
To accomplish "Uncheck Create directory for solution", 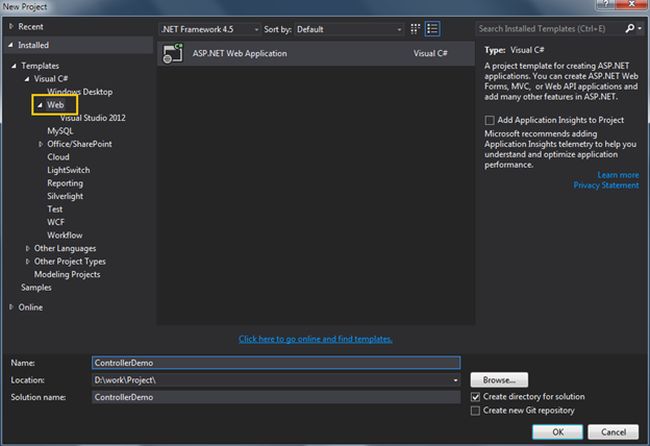I will (475, 397).
